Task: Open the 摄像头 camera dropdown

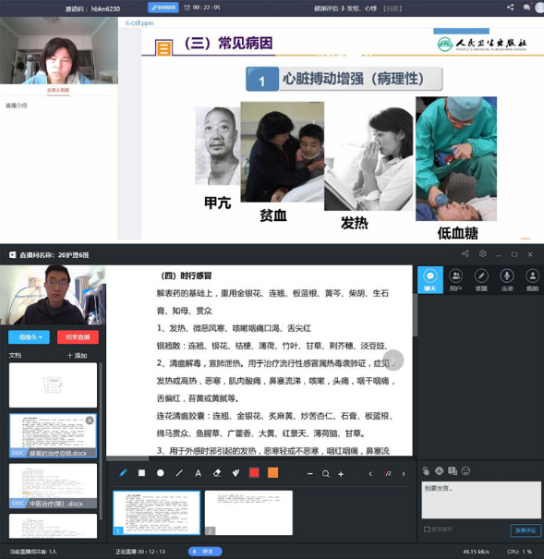Action: pyautogui.click(x=29, y=337)
